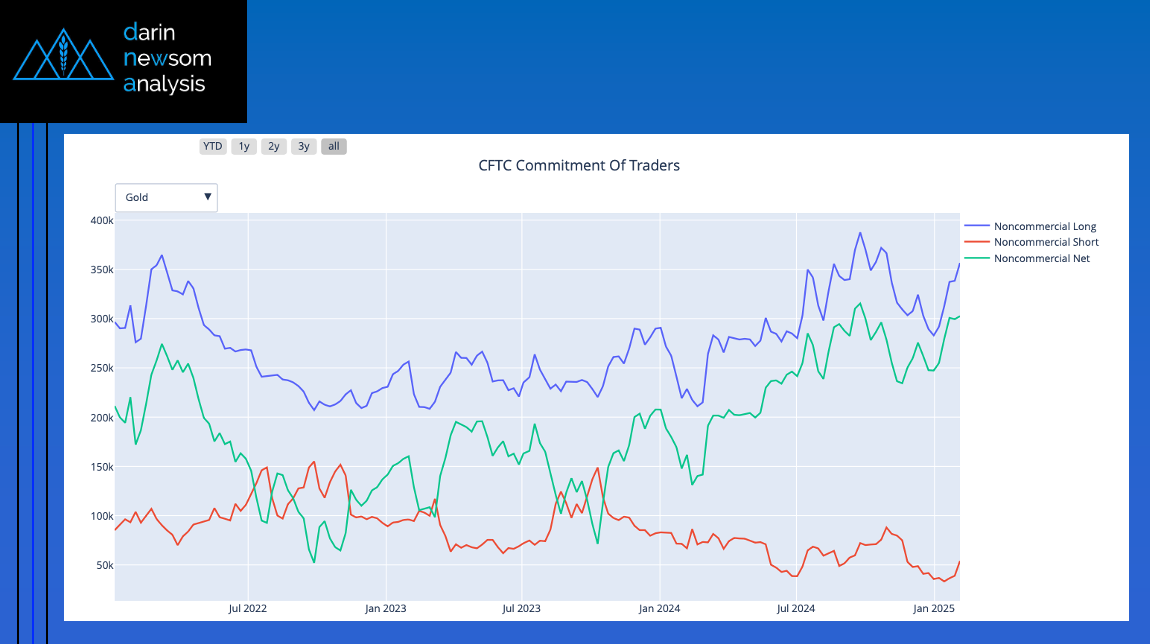1150x644 pixels.
Task: Click the mountain and wheat logo icon
Action: coord(64,58)
